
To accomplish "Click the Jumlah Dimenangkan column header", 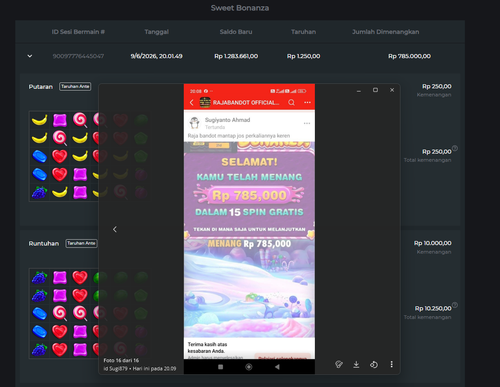I will pyautogui.click(x=386, y=32).
